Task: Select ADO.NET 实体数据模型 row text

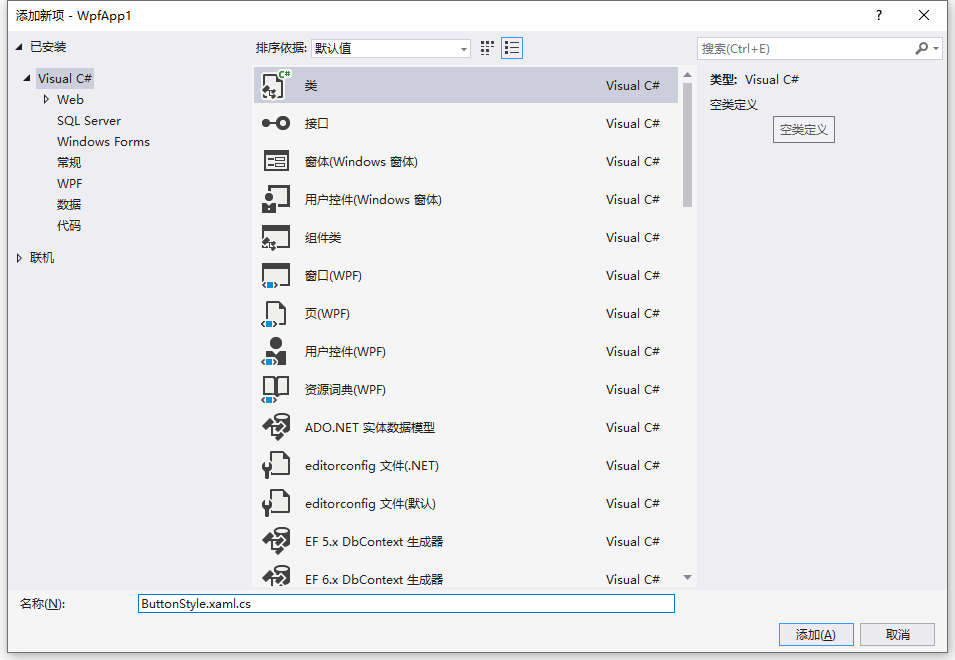Action: tap(370, 427)
